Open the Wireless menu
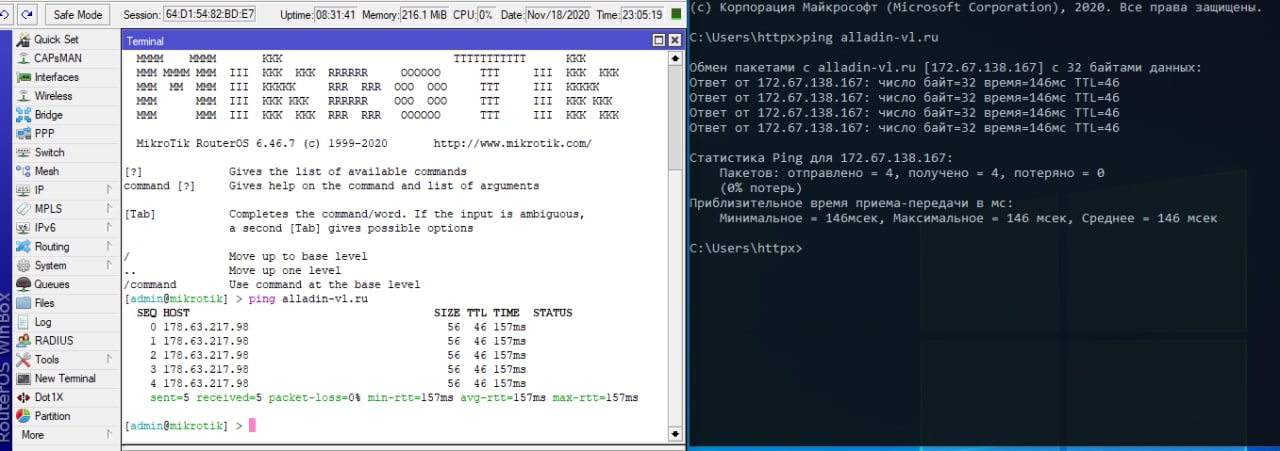This screenshot has width=1280, height=451. 66,96
